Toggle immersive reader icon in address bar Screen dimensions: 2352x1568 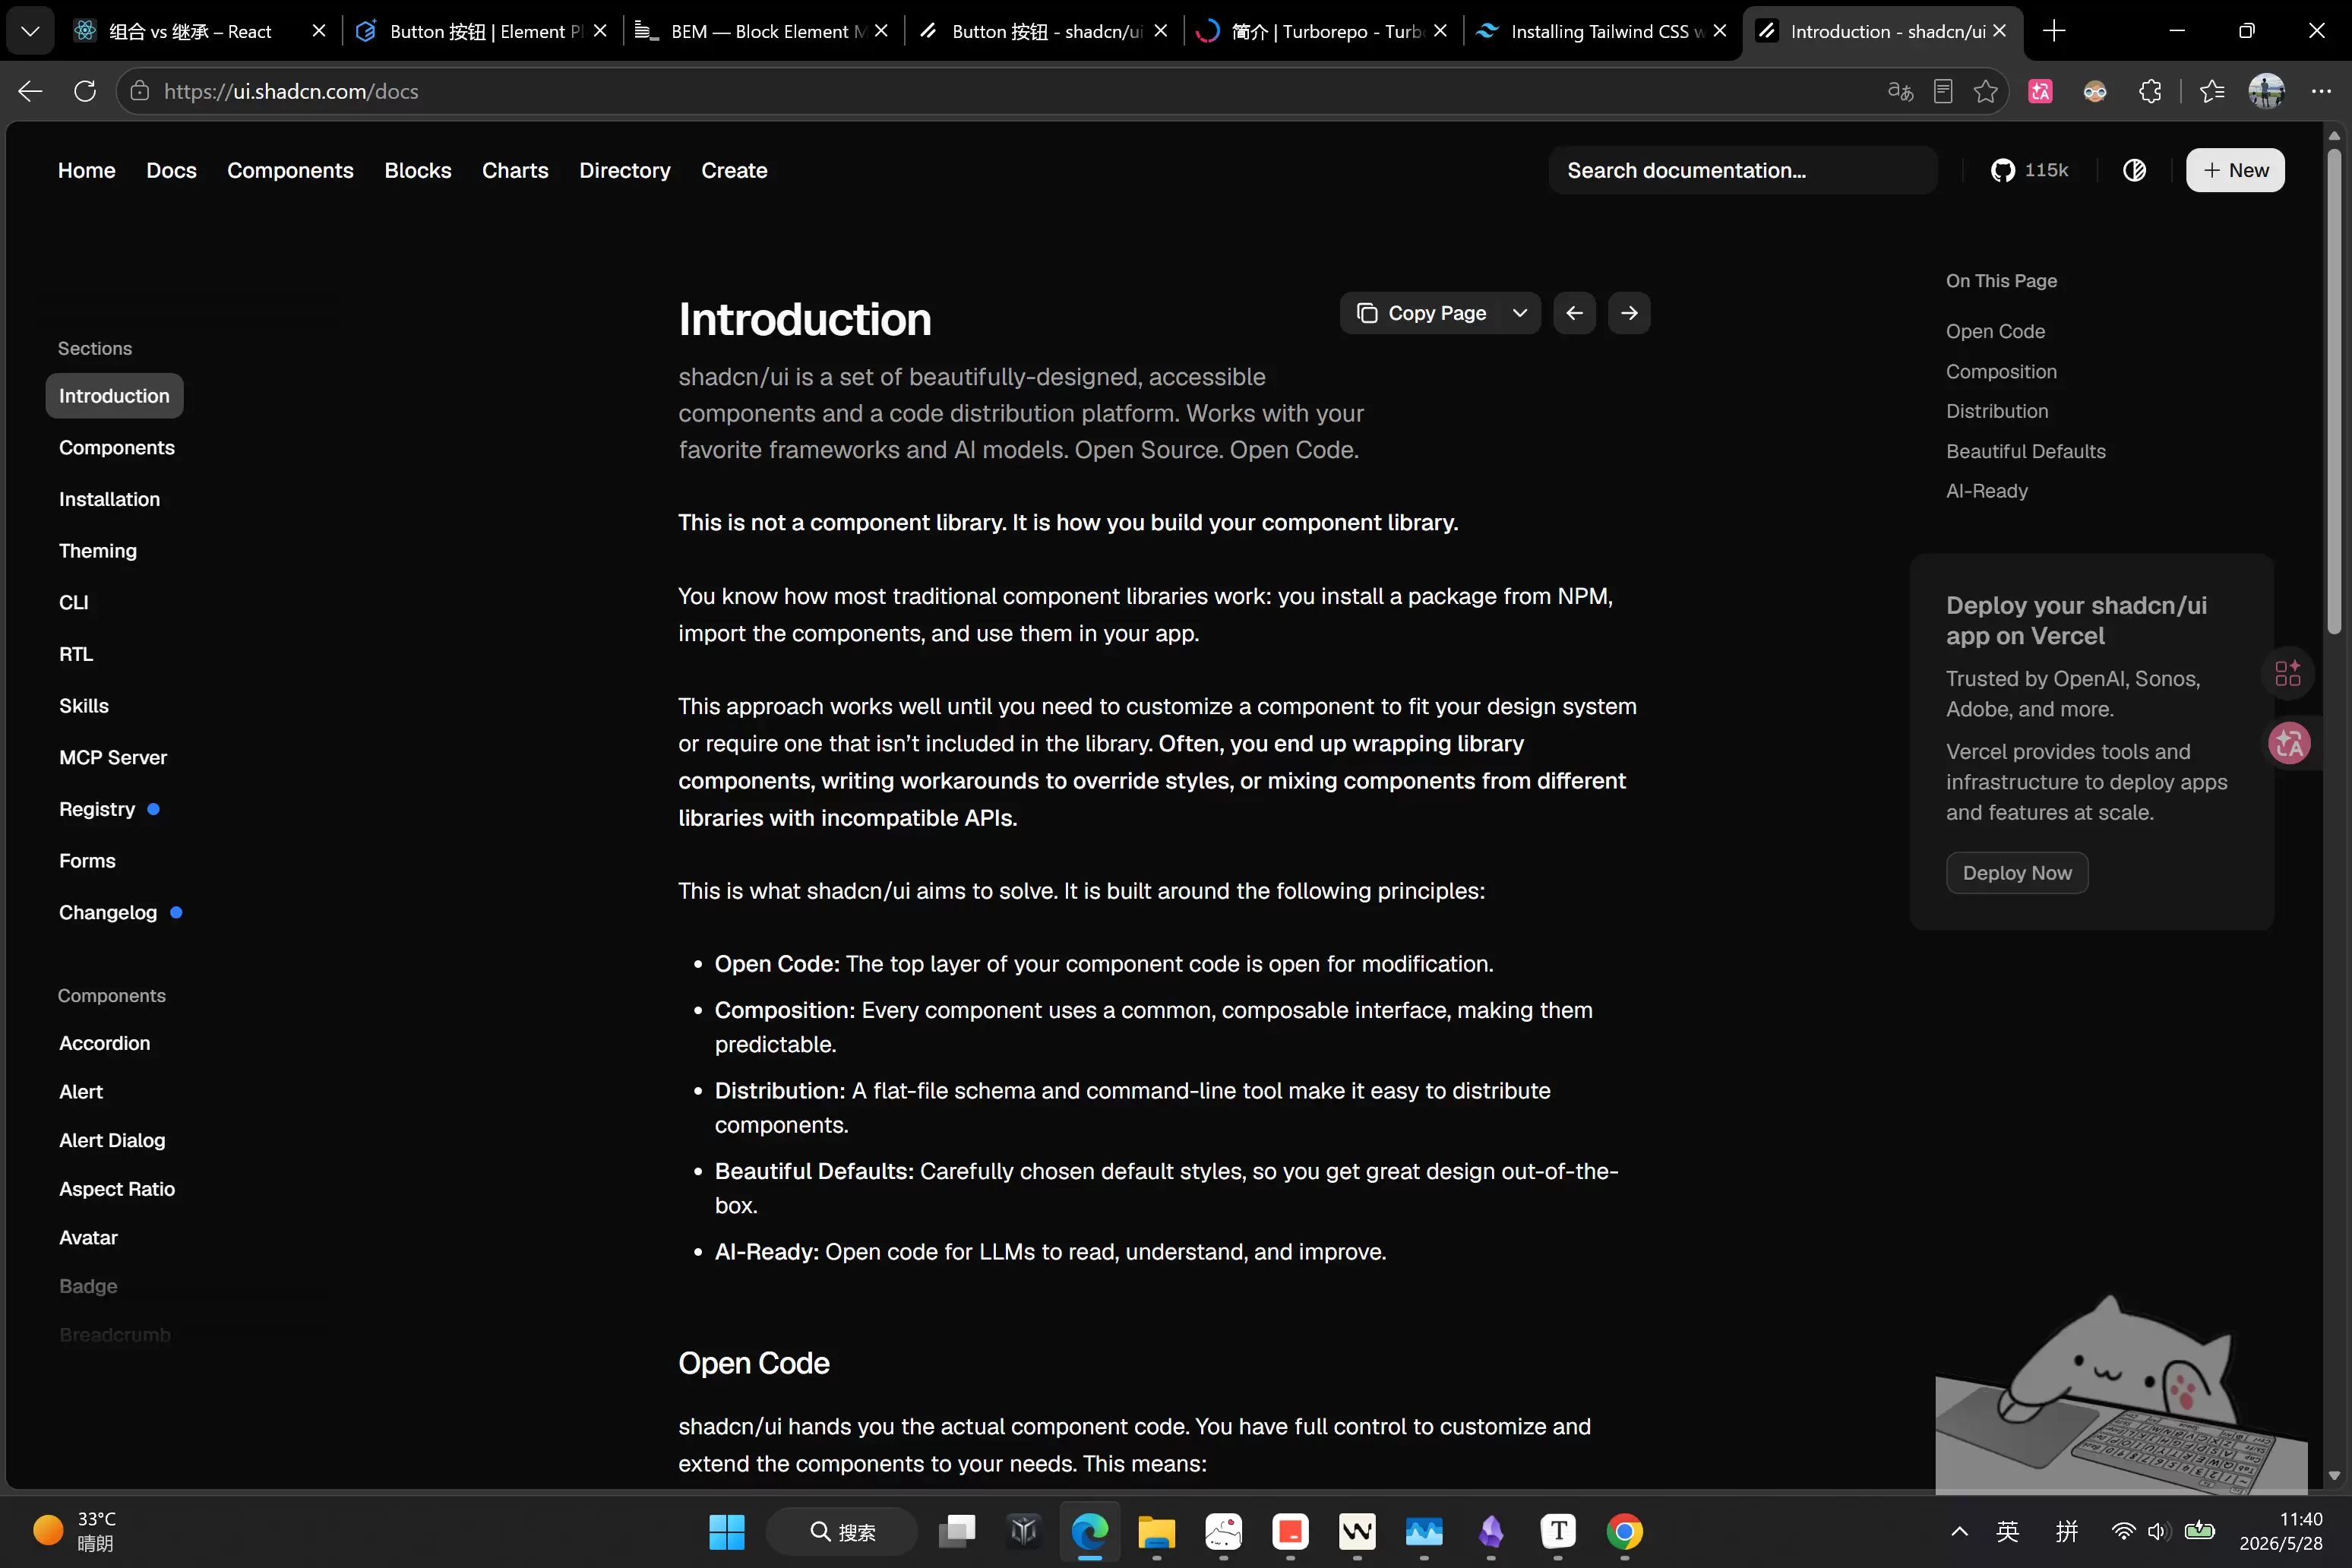pos(1943,91)
